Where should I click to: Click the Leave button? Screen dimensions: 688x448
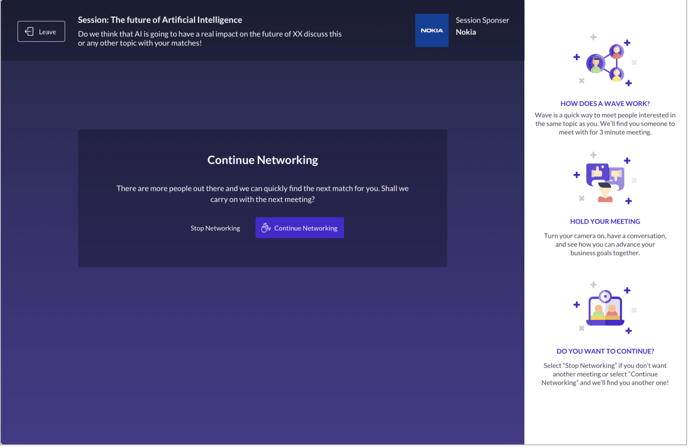pyautogui.click(x=41, y=32)
